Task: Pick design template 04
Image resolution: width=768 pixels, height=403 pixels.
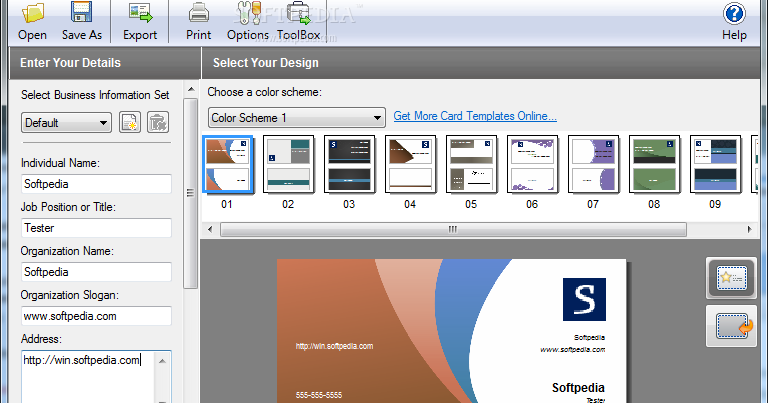Action: click(x=410, y=164)
